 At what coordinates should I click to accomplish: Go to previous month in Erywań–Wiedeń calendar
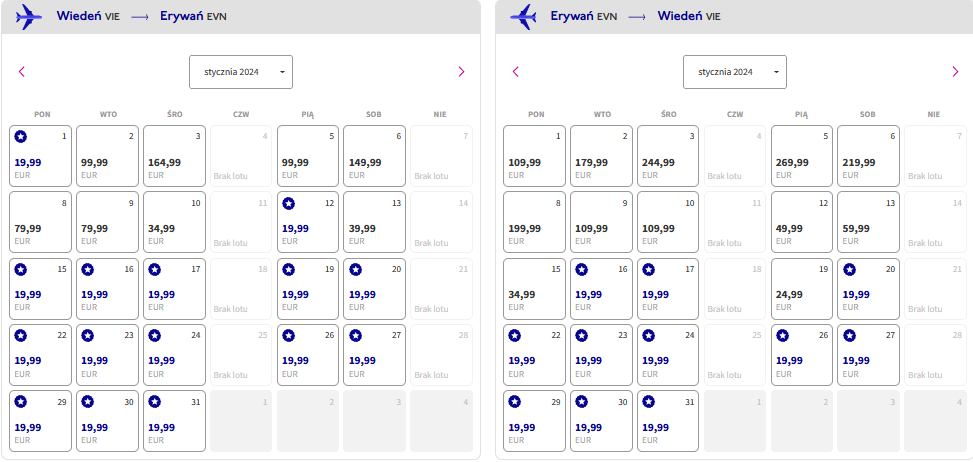pyautogui.click(x=516, y=71)
